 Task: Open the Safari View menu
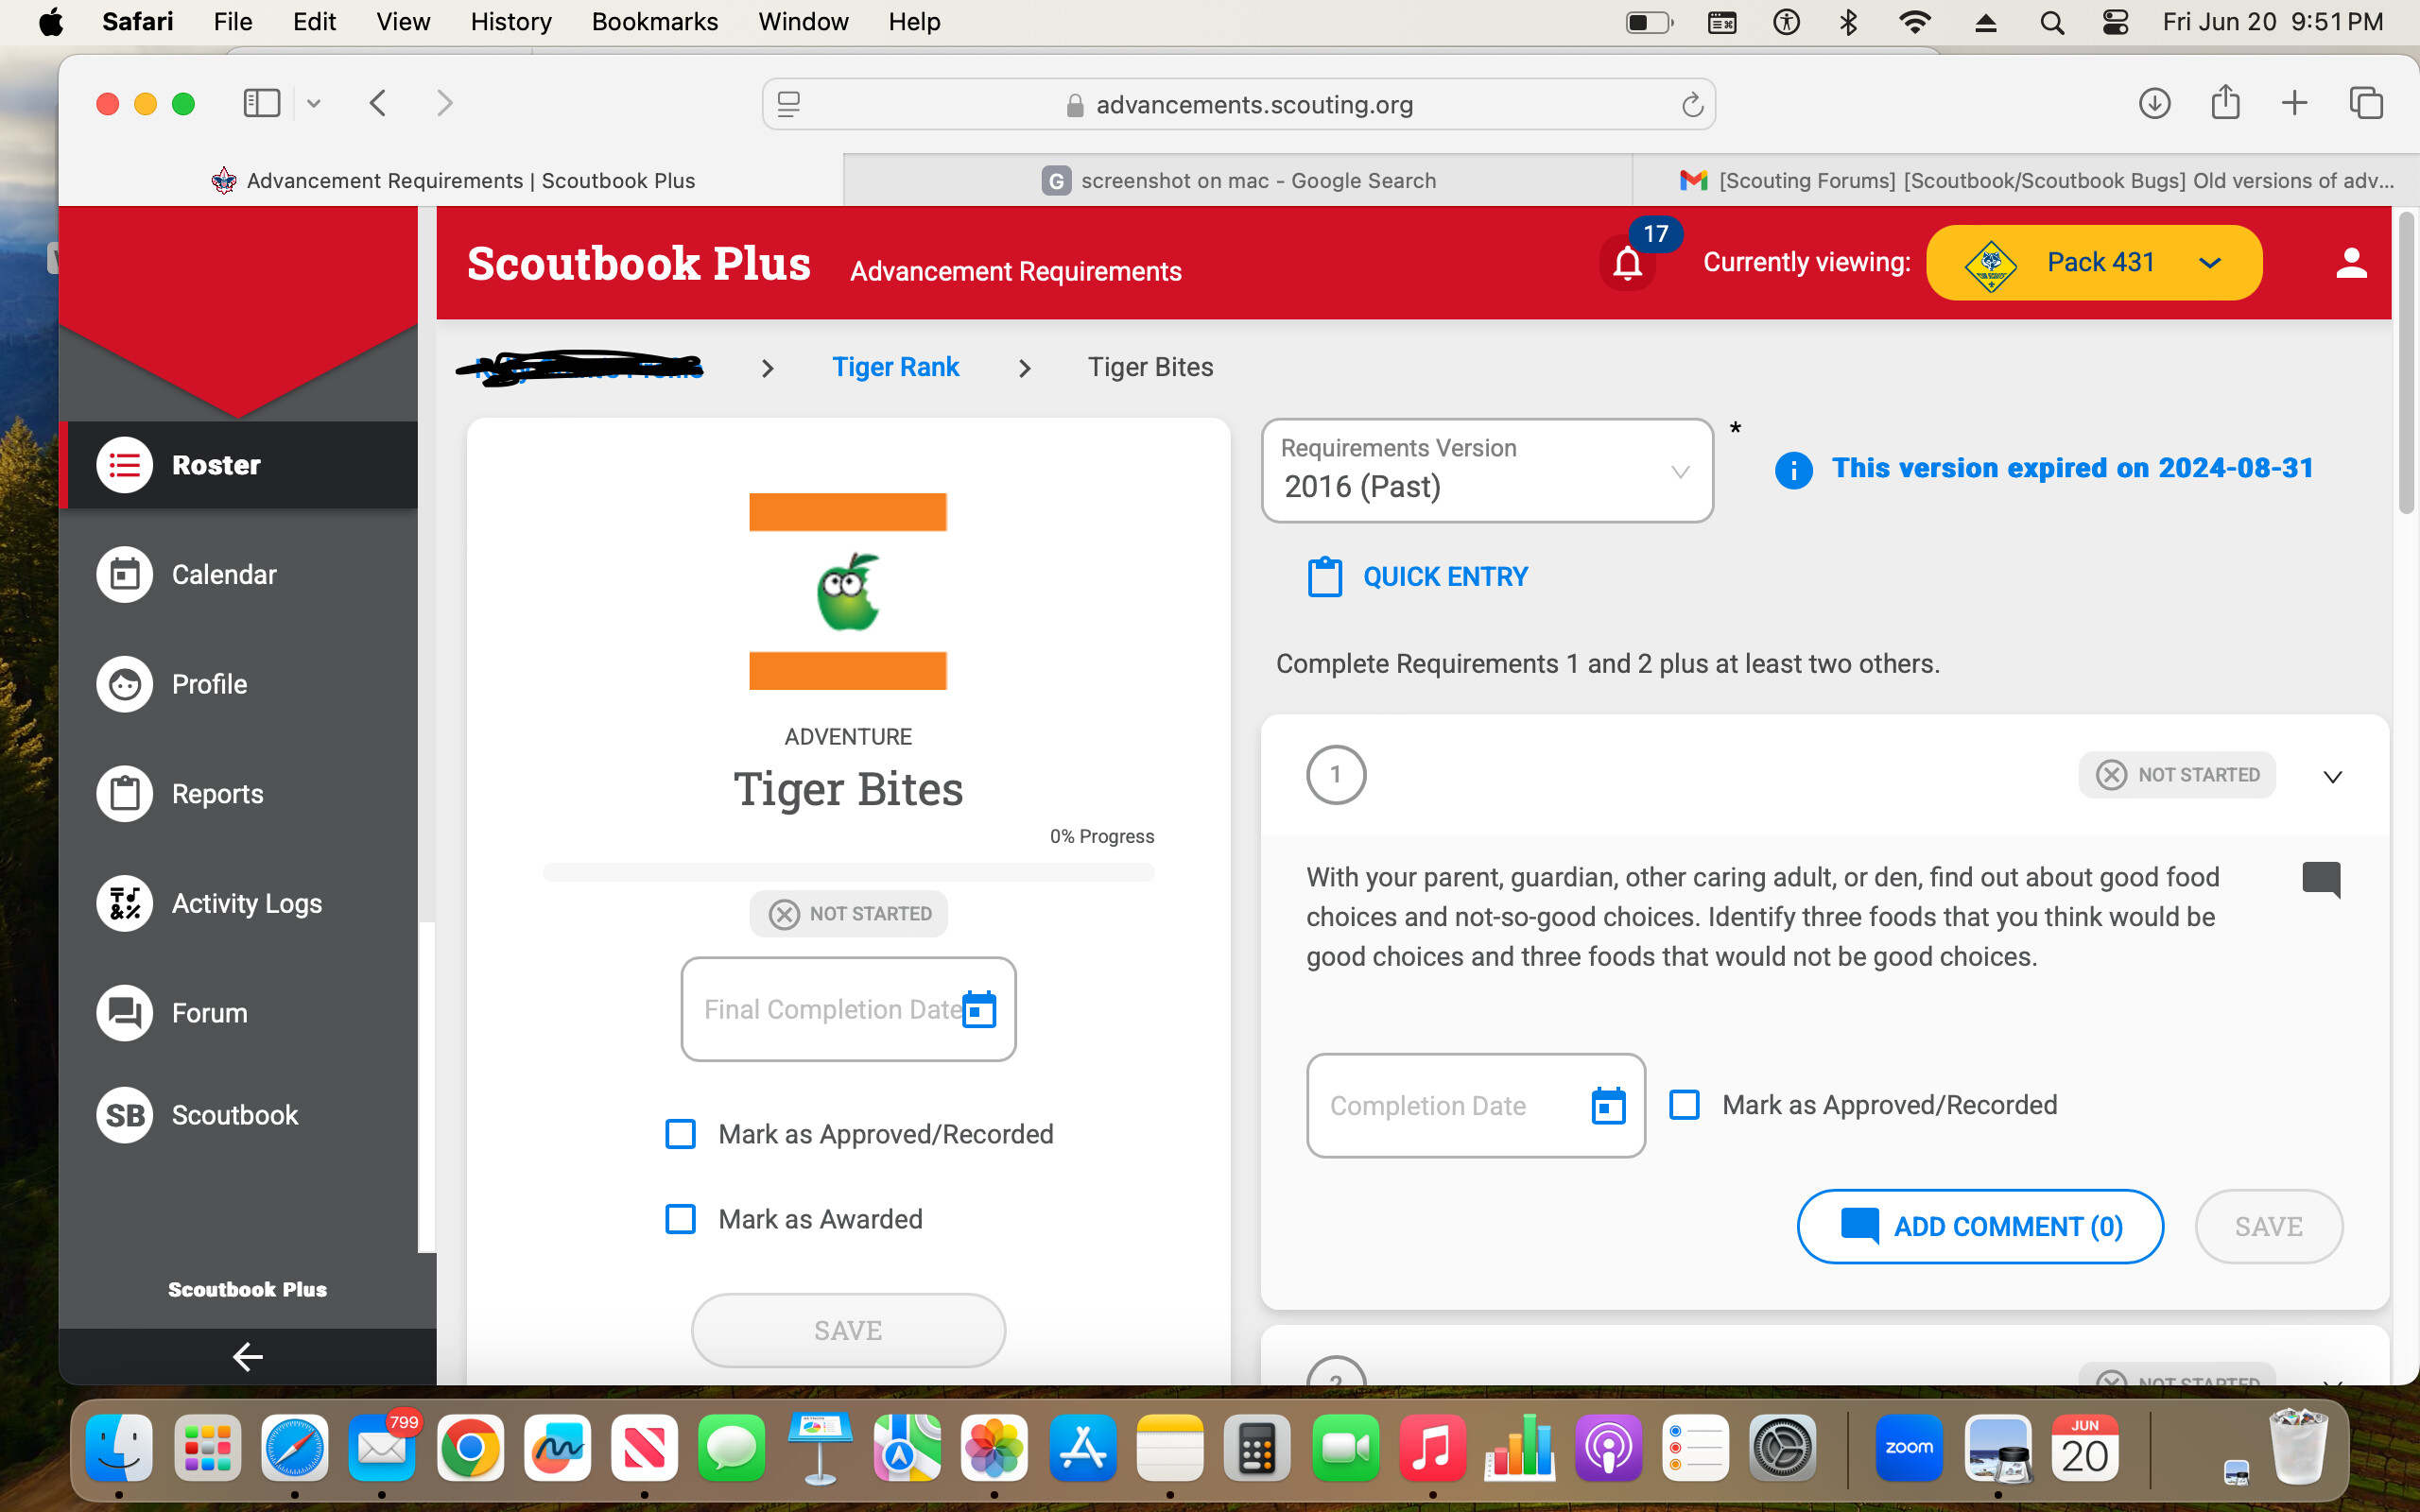[x=402, y=22]
